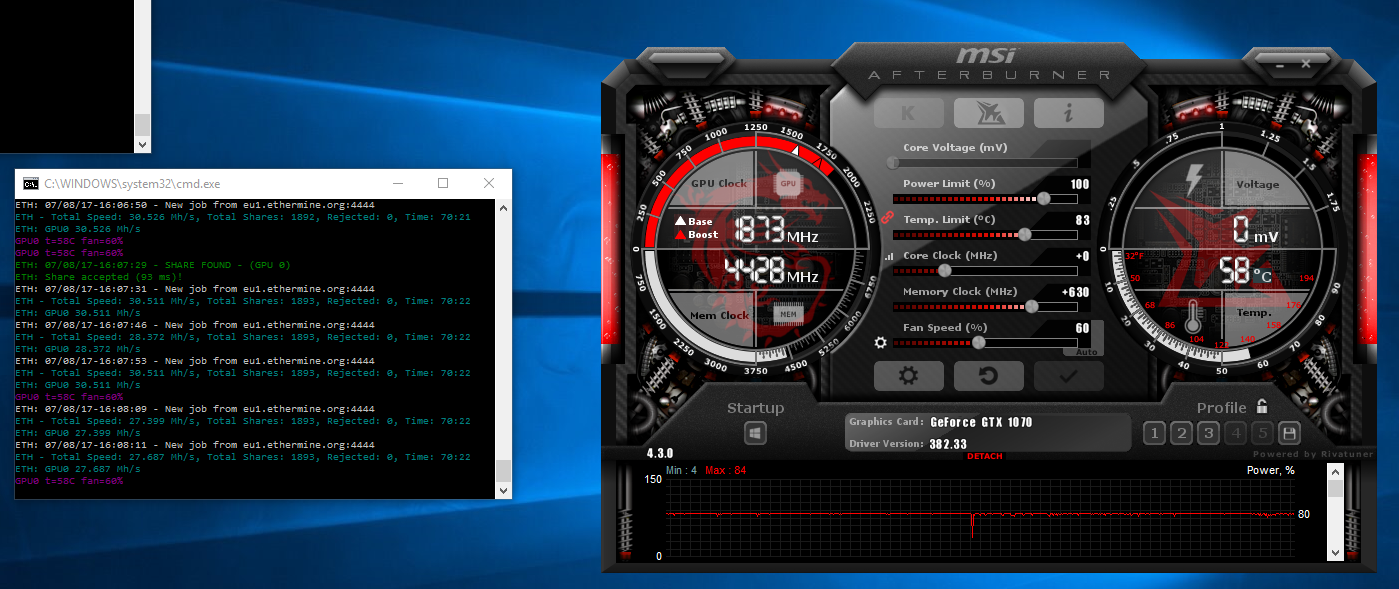The image size is (1399, 589).
Task: Click 'SHARE FOUND - (GPU 0)' console line
Action: click(x=153, y=265)
